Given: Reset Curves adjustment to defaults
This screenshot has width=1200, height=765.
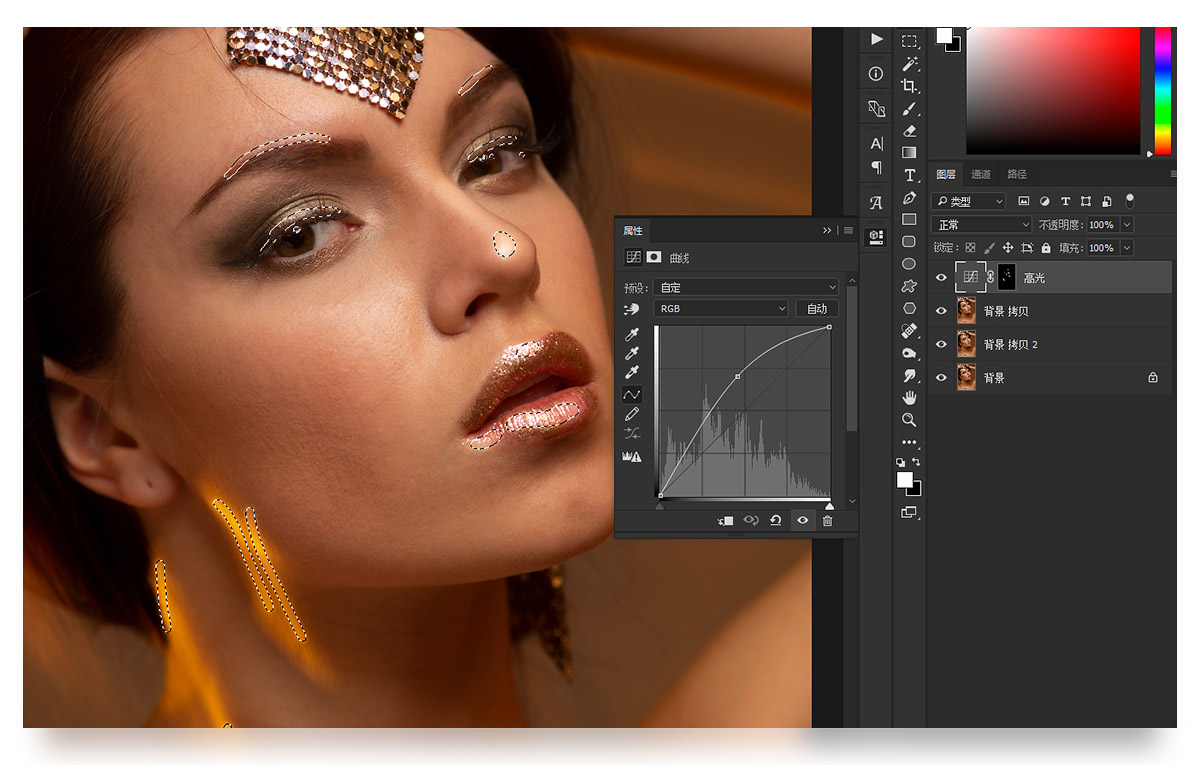Looking at the screenshot, I should 775,520.
